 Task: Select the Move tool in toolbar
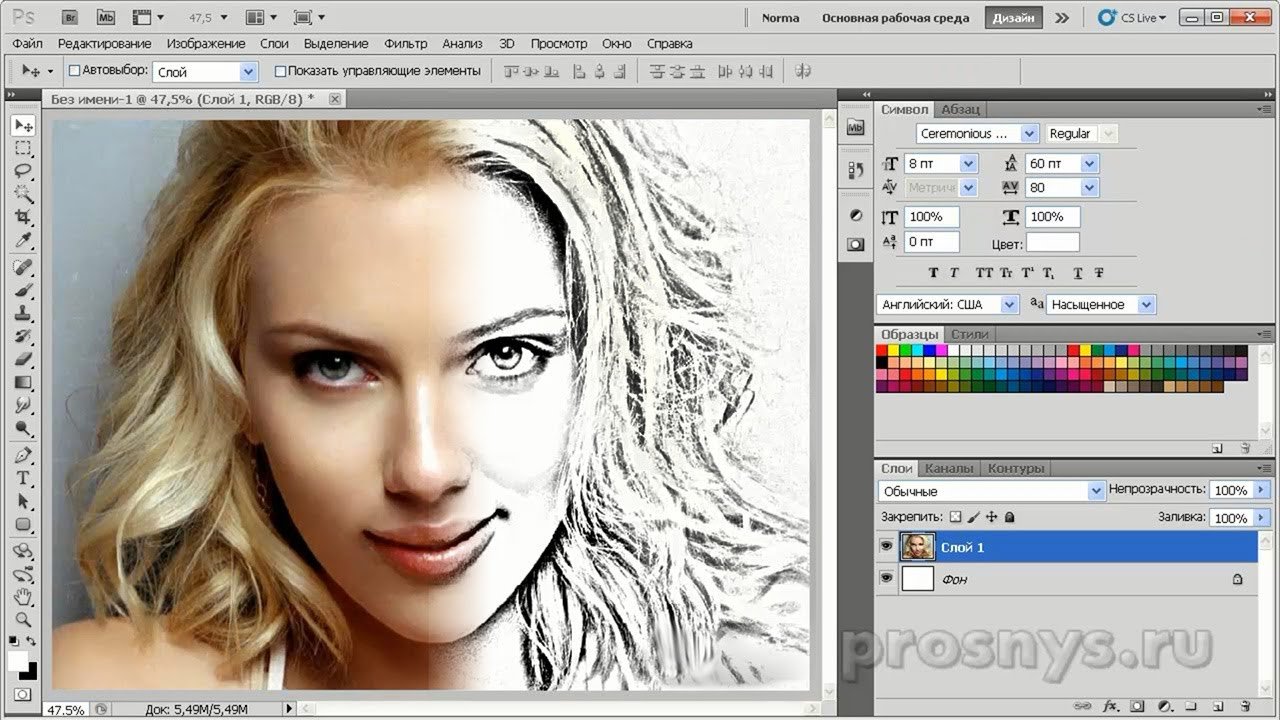[x=24, y=126]
